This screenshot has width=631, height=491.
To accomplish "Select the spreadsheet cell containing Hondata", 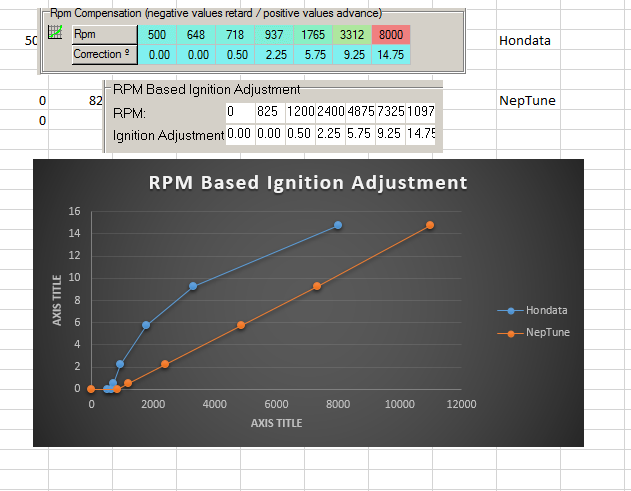I will (524, 41).
